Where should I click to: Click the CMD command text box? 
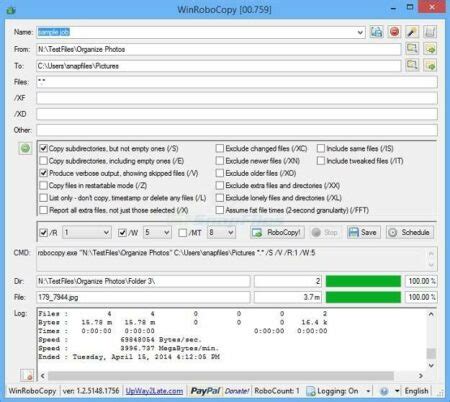click(x=237, y=259)
